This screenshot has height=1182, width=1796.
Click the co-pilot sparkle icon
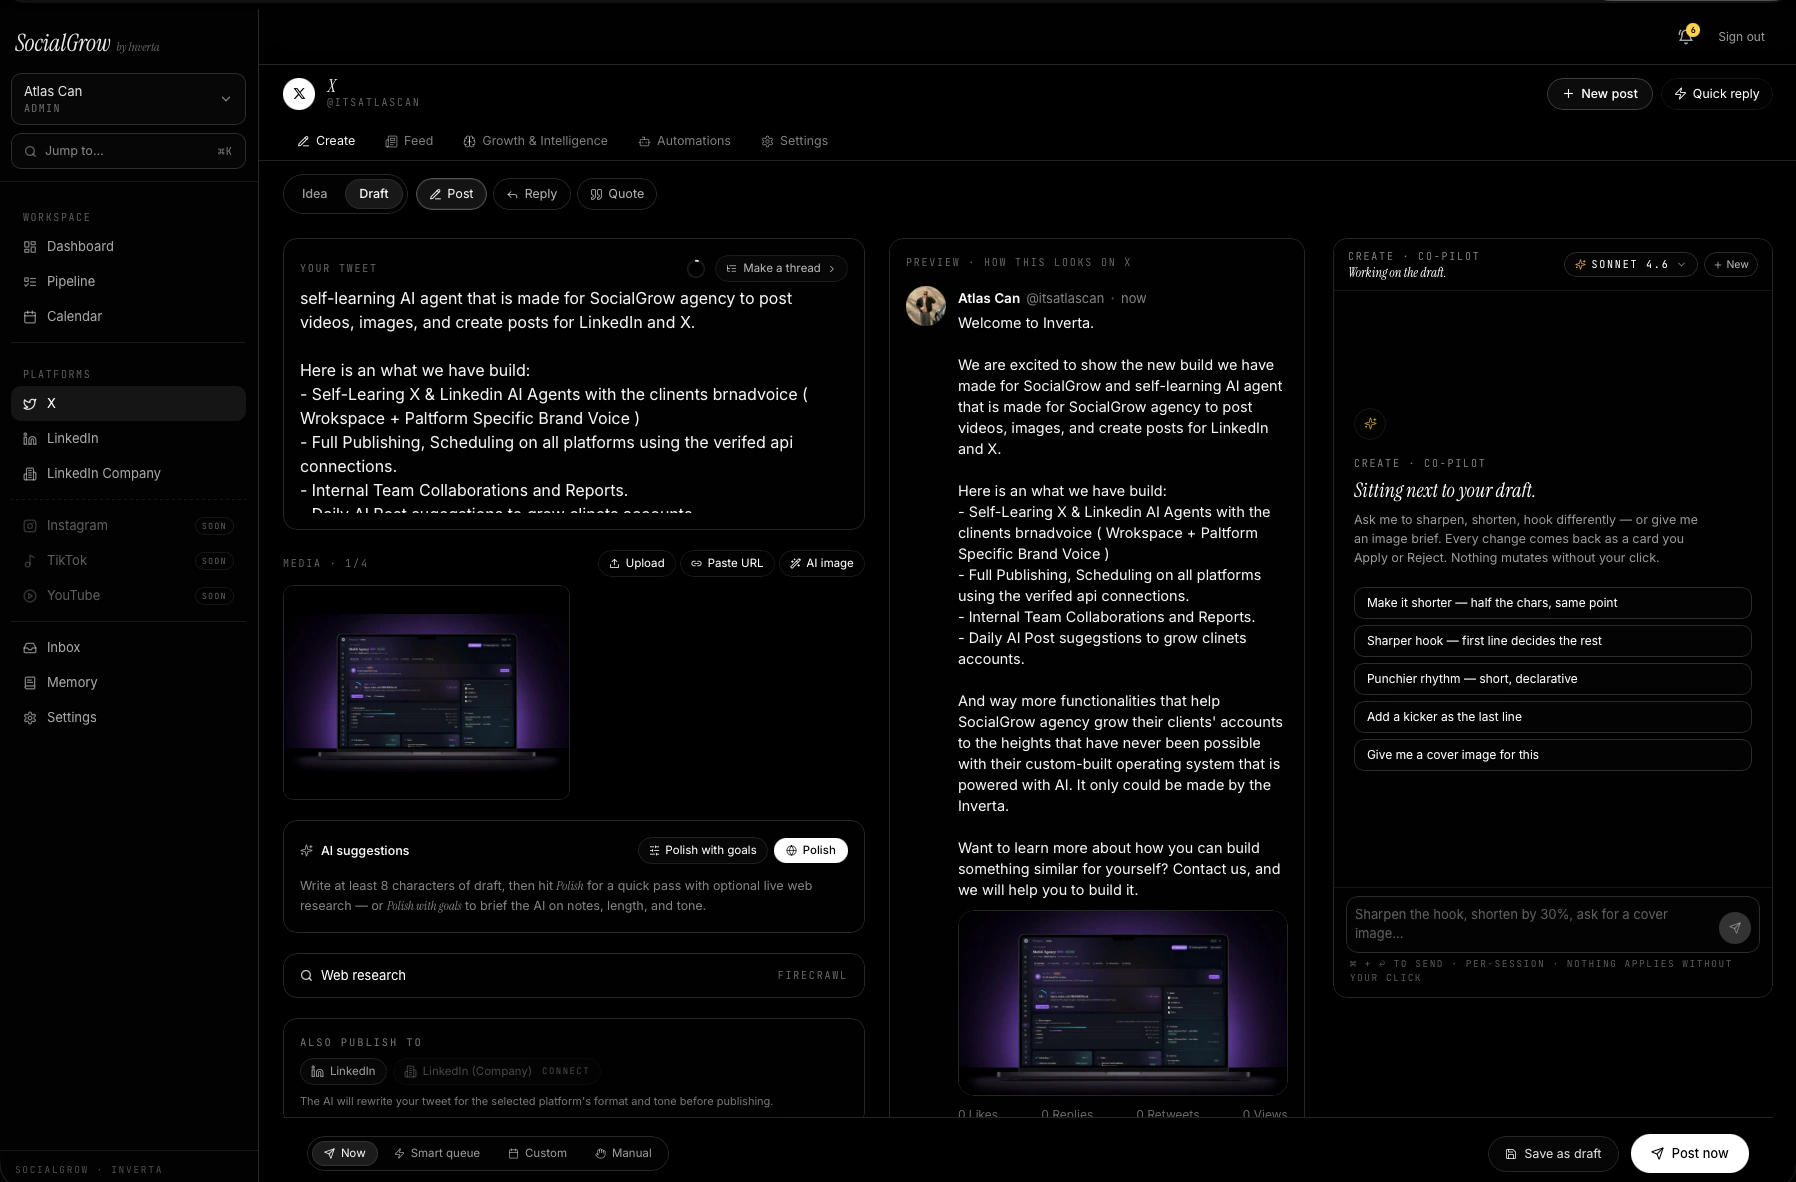1370,423
